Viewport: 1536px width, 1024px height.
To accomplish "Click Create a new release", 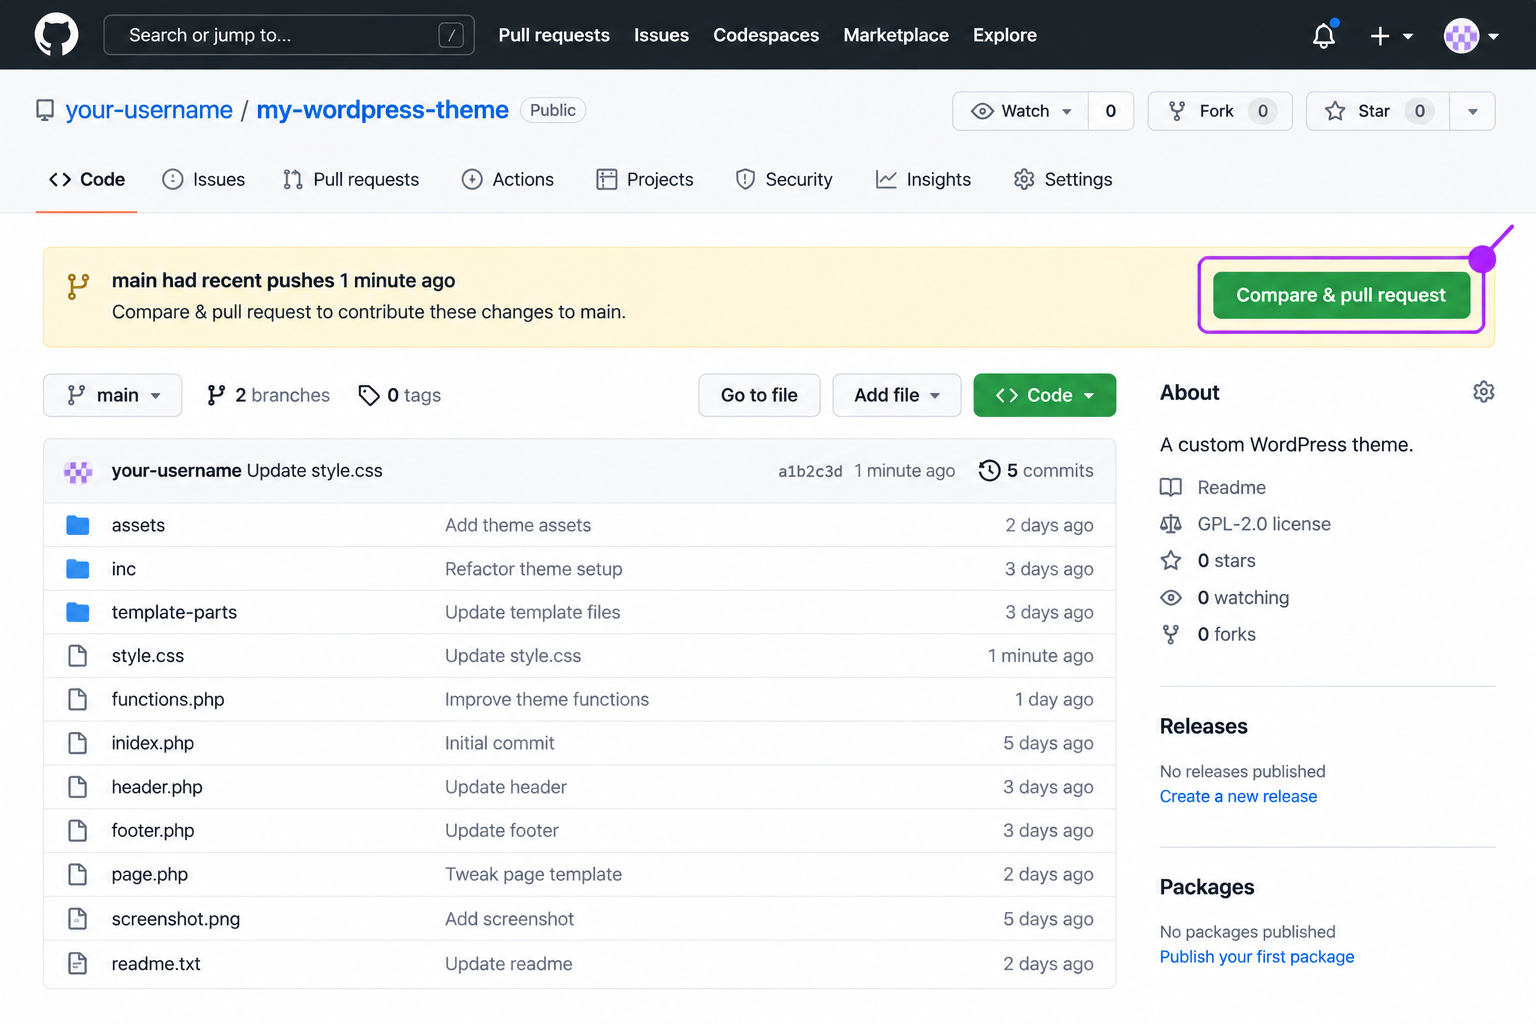I will [x=1238, y=796].
